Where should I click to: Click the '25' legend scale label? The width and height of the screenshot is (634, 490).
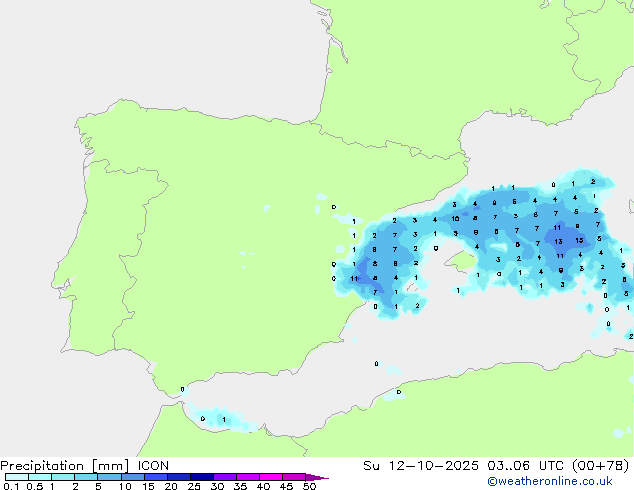point(194,486)
